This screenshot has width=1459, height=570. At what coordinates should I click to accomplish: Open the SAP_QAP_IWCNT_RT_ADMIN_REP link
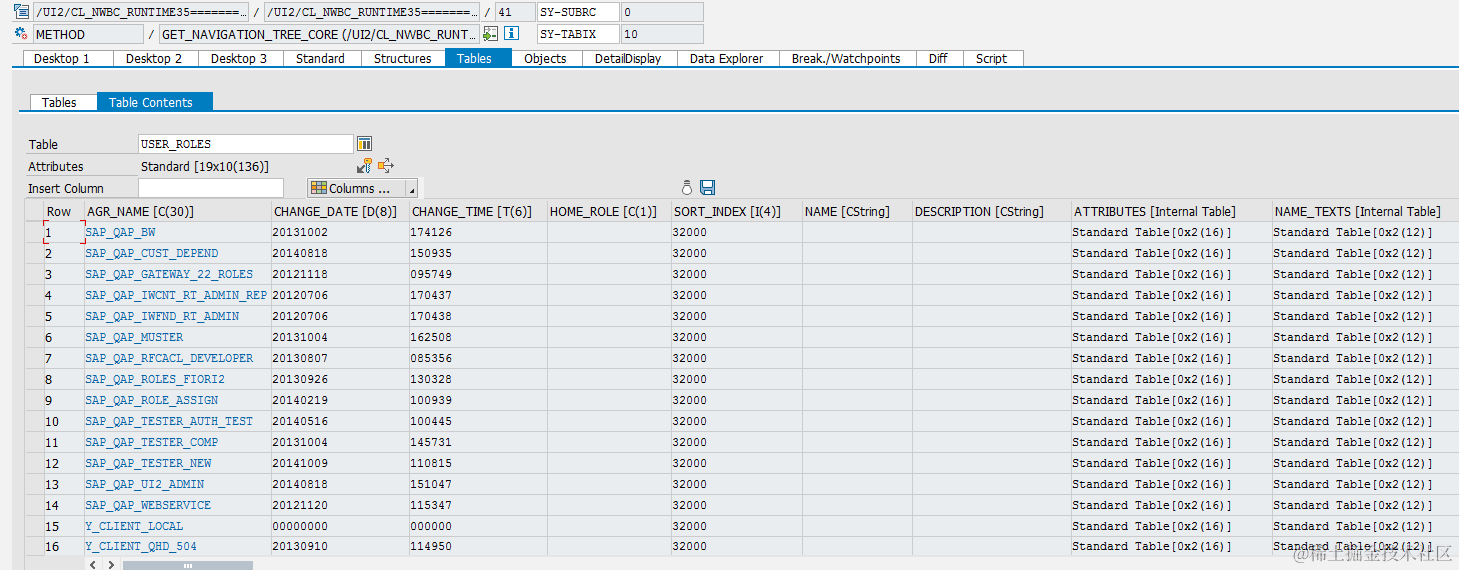coord(176,295)
